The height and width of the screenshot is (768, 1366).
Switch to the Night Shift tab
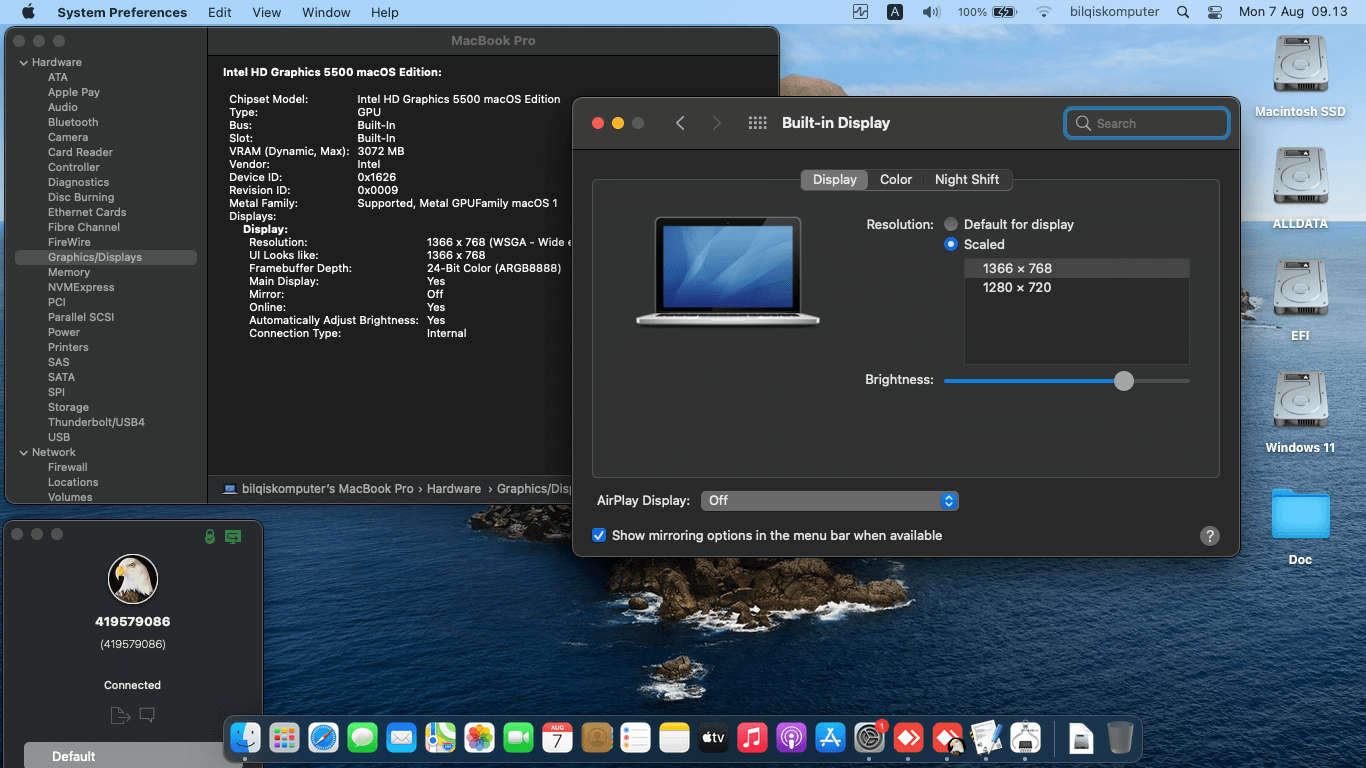click(967, 179)
